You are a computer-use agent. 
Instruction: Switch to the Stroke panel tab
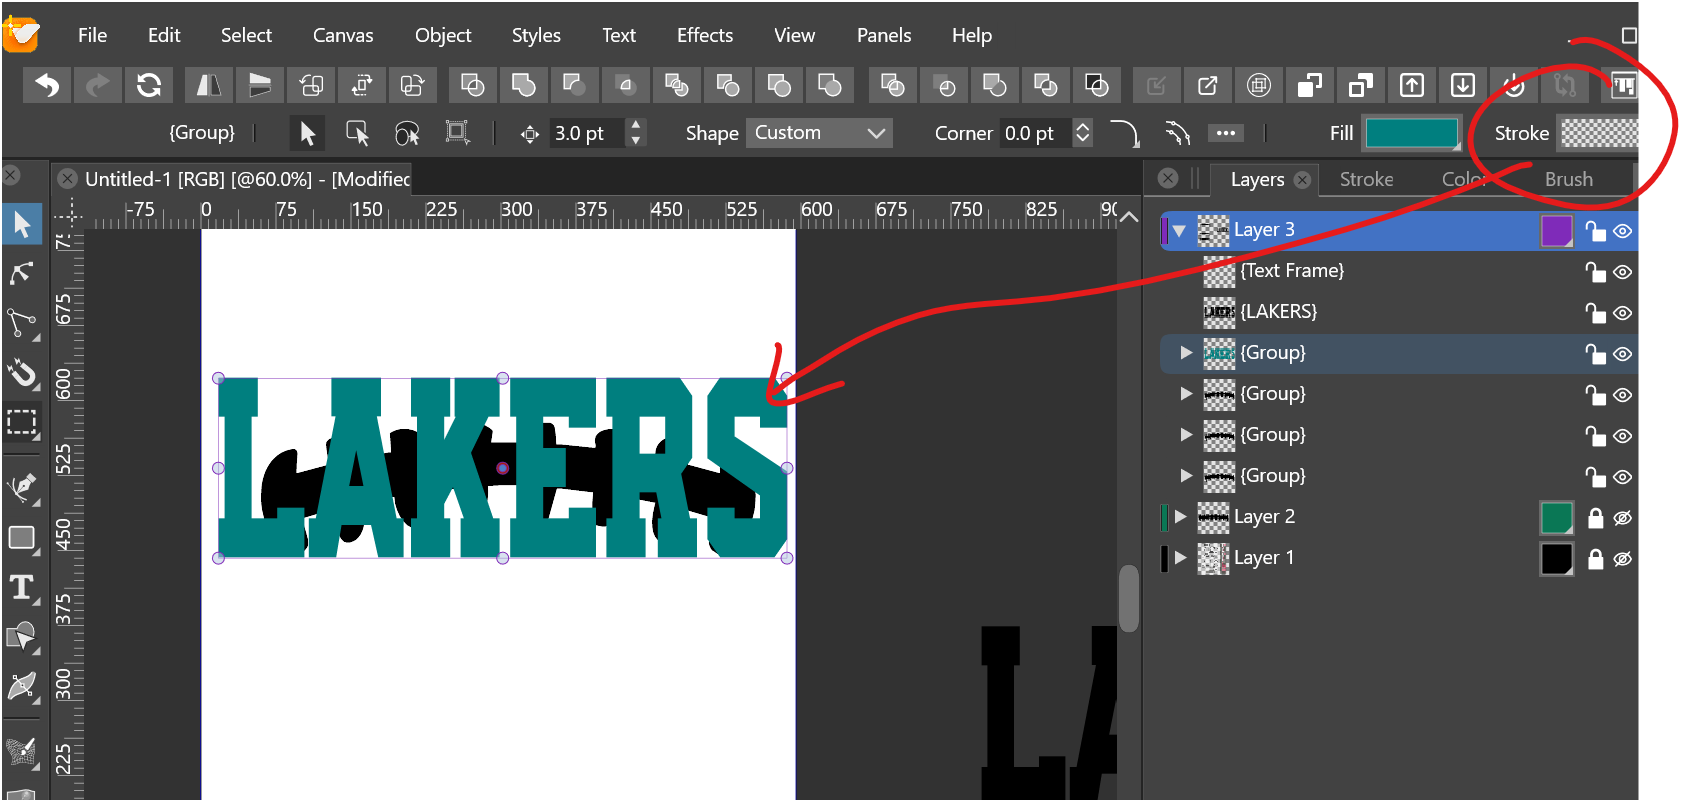point(1366,179)
